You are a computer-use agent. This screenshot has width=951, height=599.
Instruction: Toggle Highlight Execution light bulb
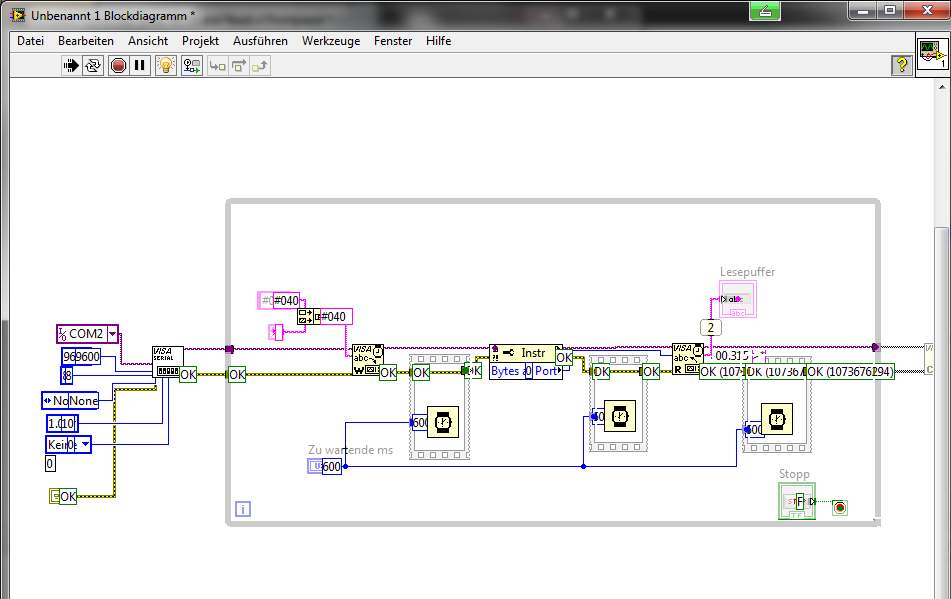coord(166,65)
